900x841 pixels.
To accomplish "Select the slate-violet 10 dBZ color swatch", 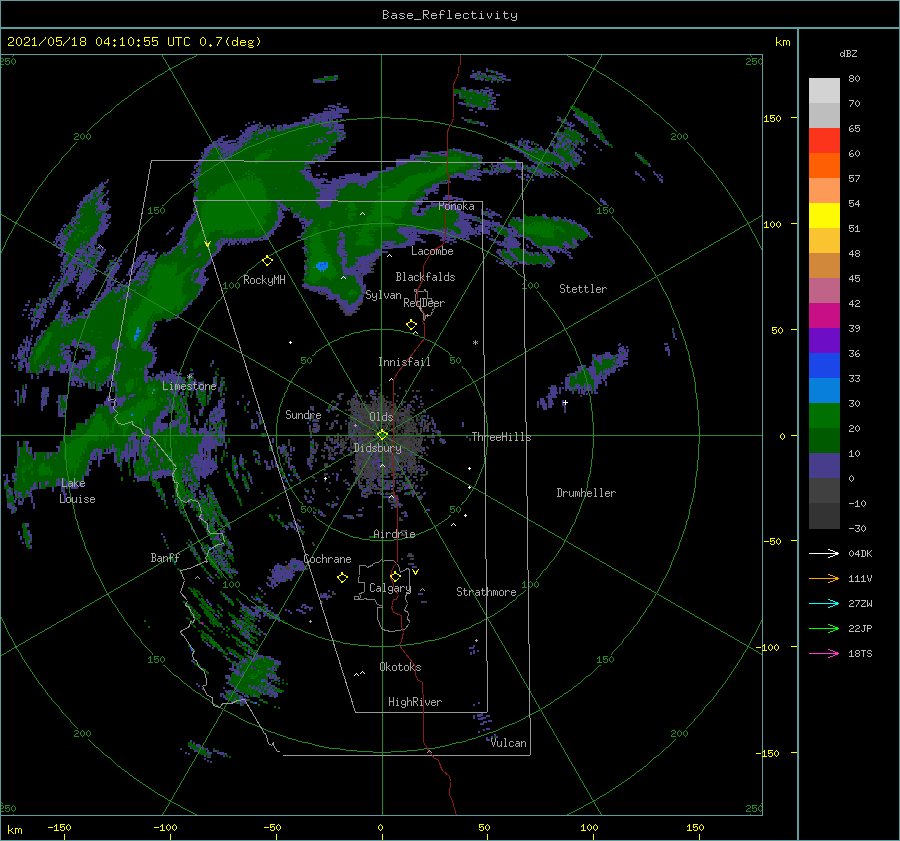I will click(x=824, y=466).
